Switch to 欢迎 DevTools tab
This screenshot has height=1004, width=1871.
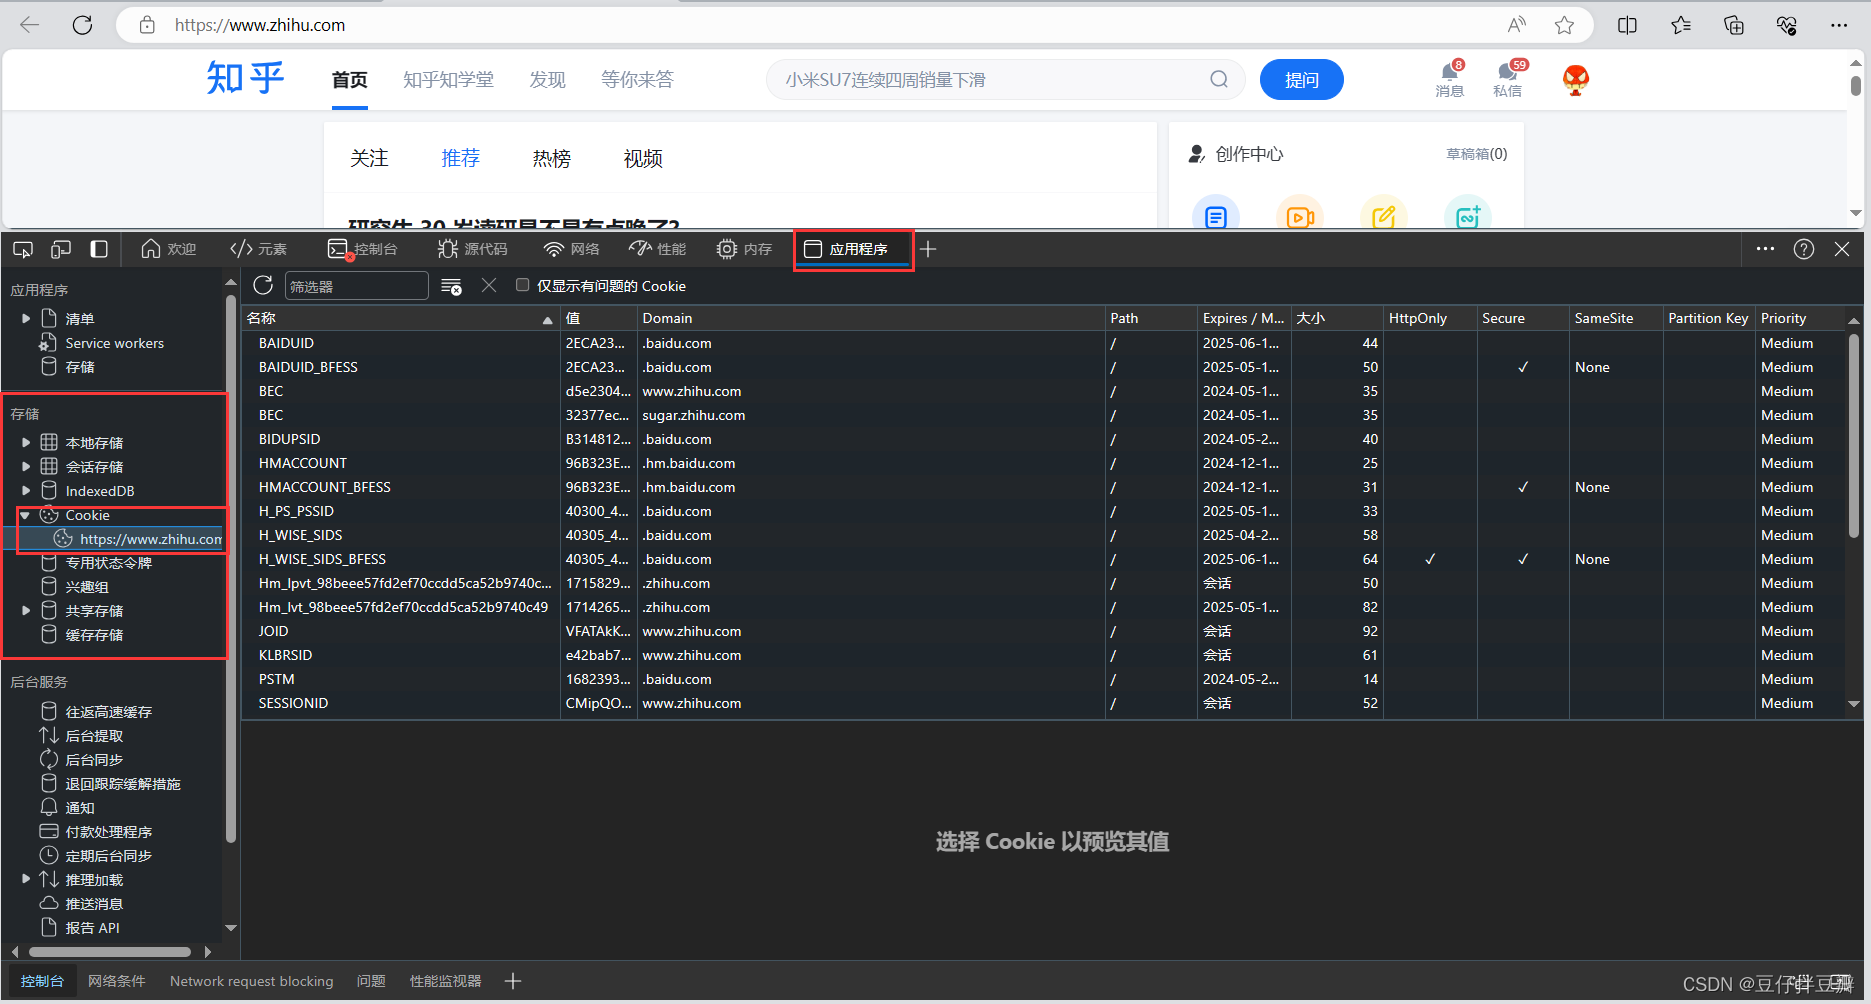pos(168,249)
